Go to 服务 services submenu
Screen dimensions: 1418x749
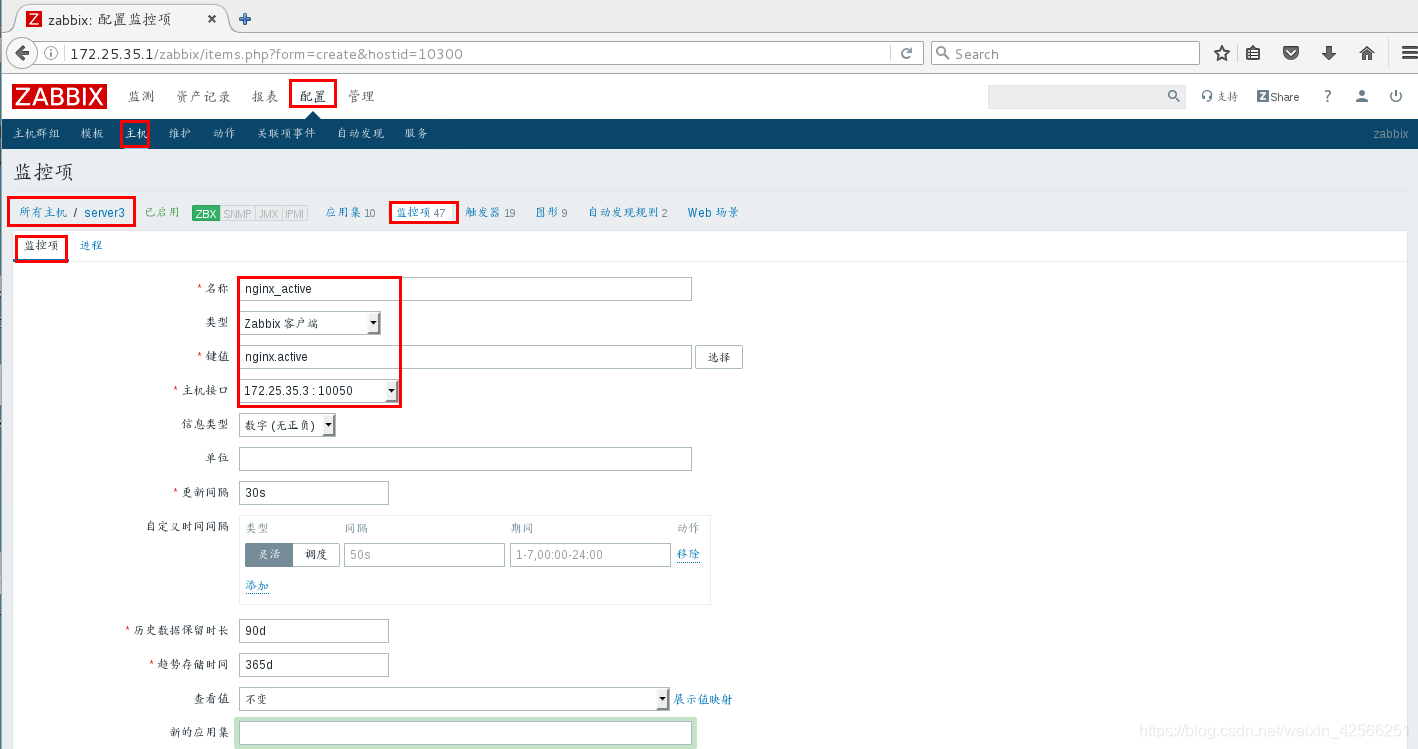pos(416,133)
